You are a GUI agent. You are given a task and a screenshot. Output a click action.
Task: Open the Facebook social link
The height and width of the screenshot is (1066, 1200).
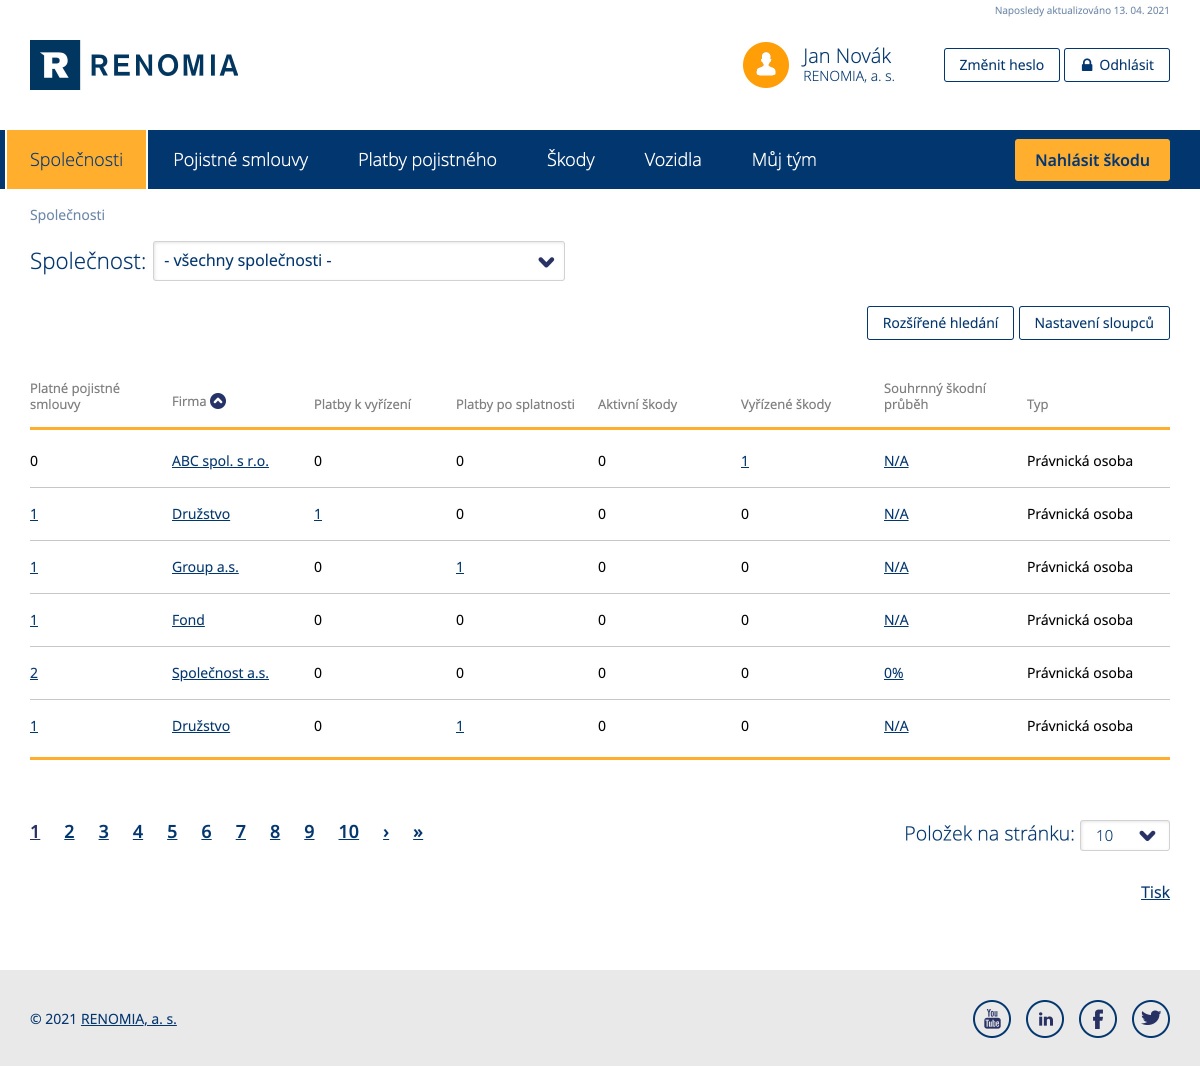1098,1019
